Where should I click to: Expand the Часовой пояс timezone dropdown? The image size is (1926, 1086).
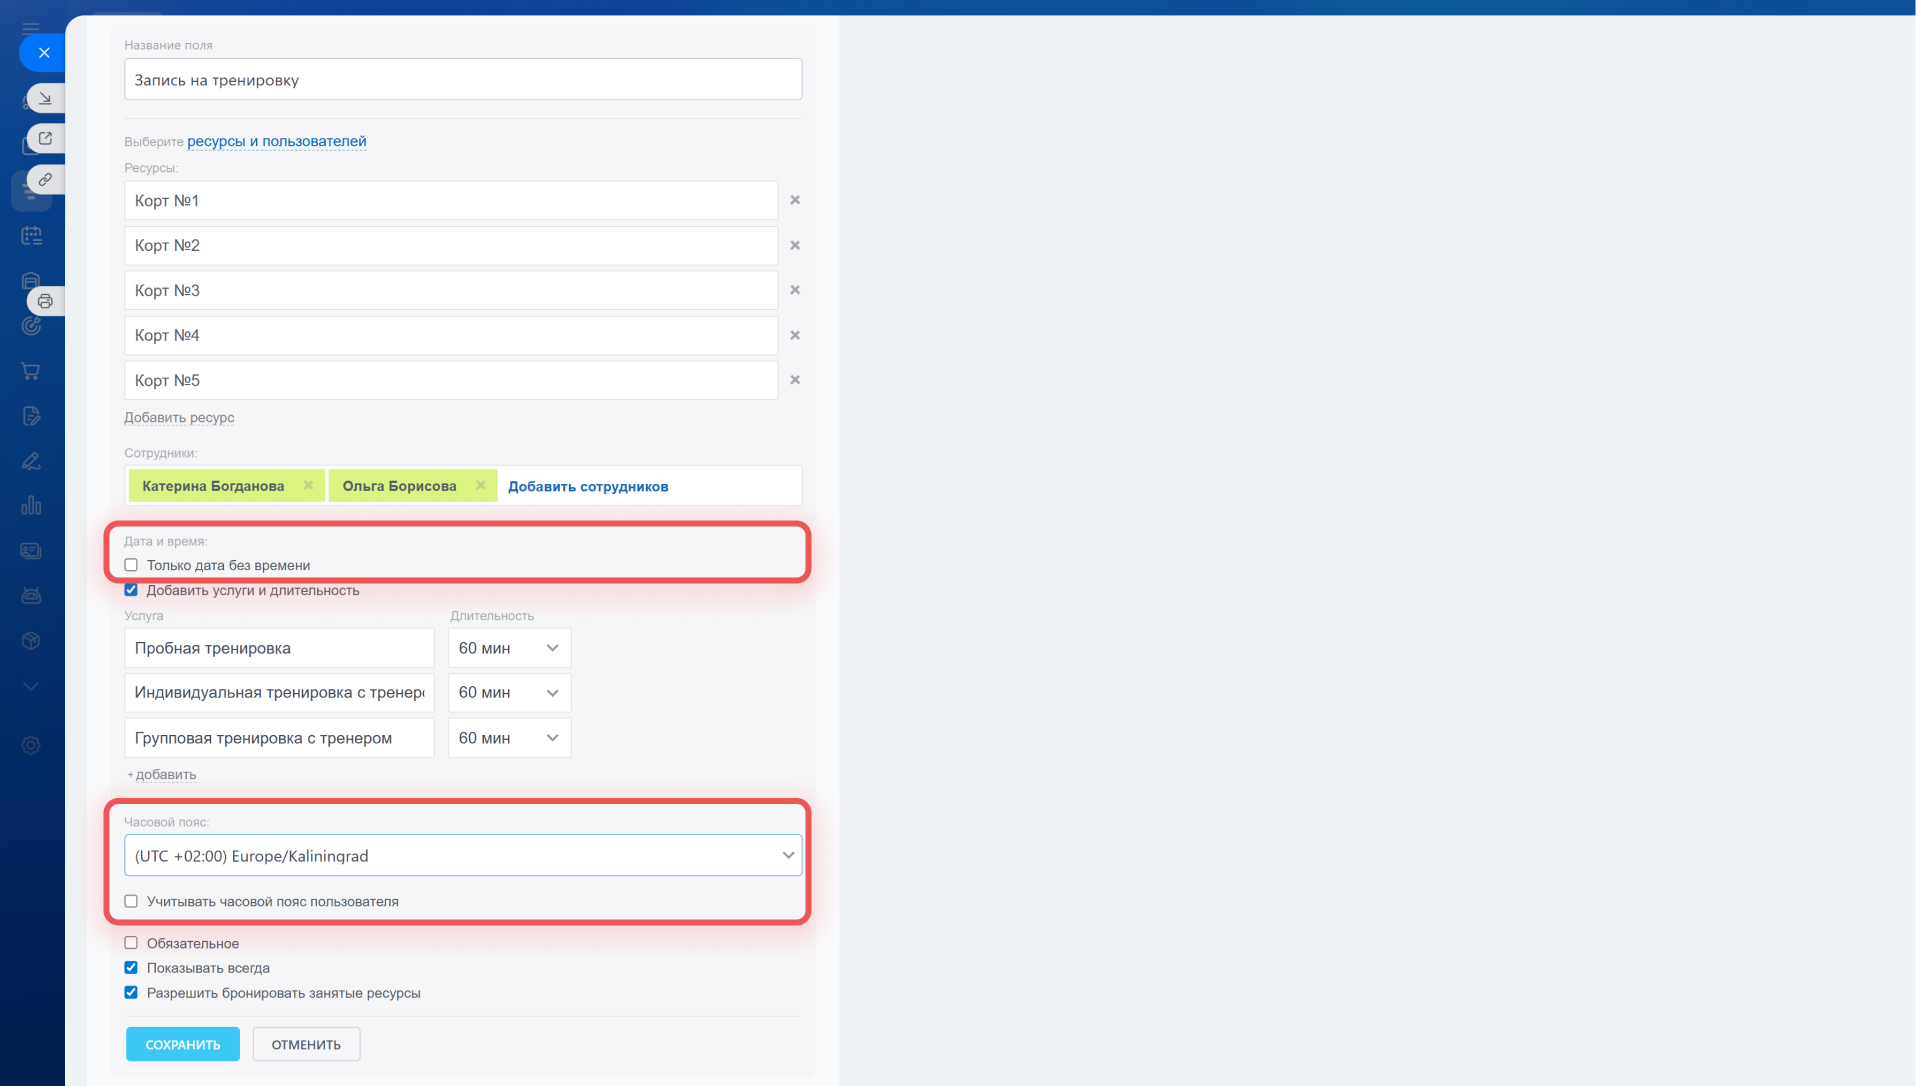pos(462,856)
